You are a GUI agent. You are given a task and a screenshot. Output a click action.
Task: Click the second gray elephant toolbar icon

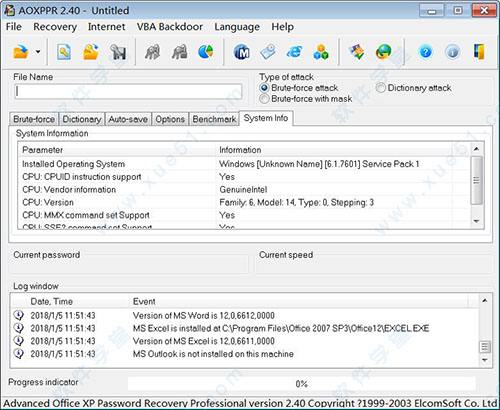[179, 52]
